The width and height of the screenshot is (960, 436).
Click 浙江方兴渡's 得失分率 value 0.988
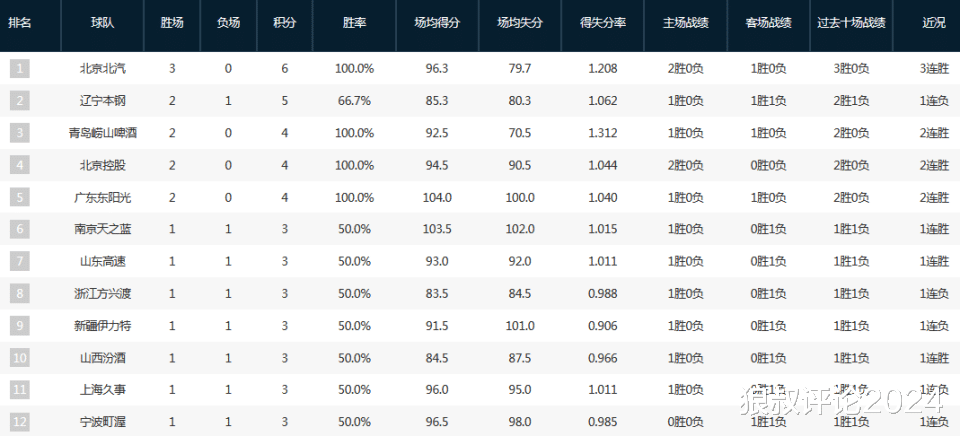coord(603,294)
